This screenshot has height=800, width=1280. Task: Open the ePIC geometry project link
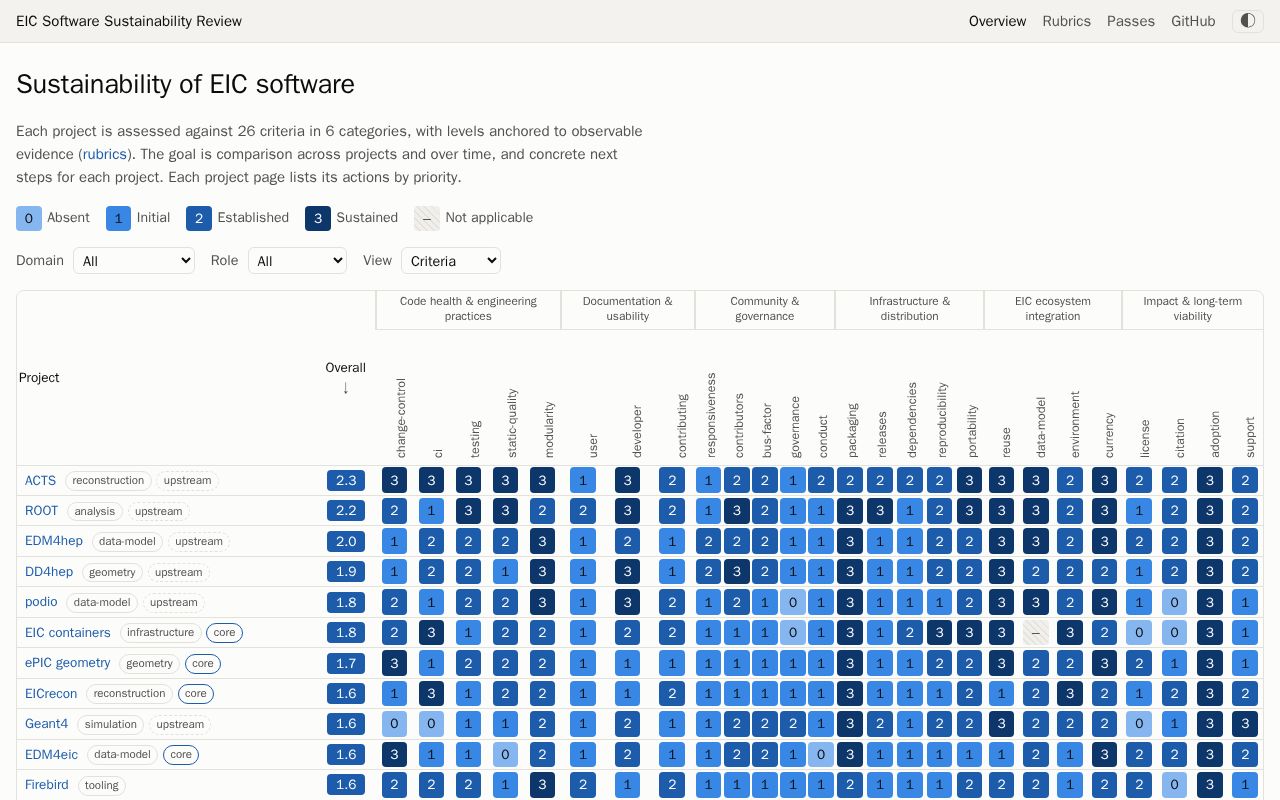coord(68,663)
